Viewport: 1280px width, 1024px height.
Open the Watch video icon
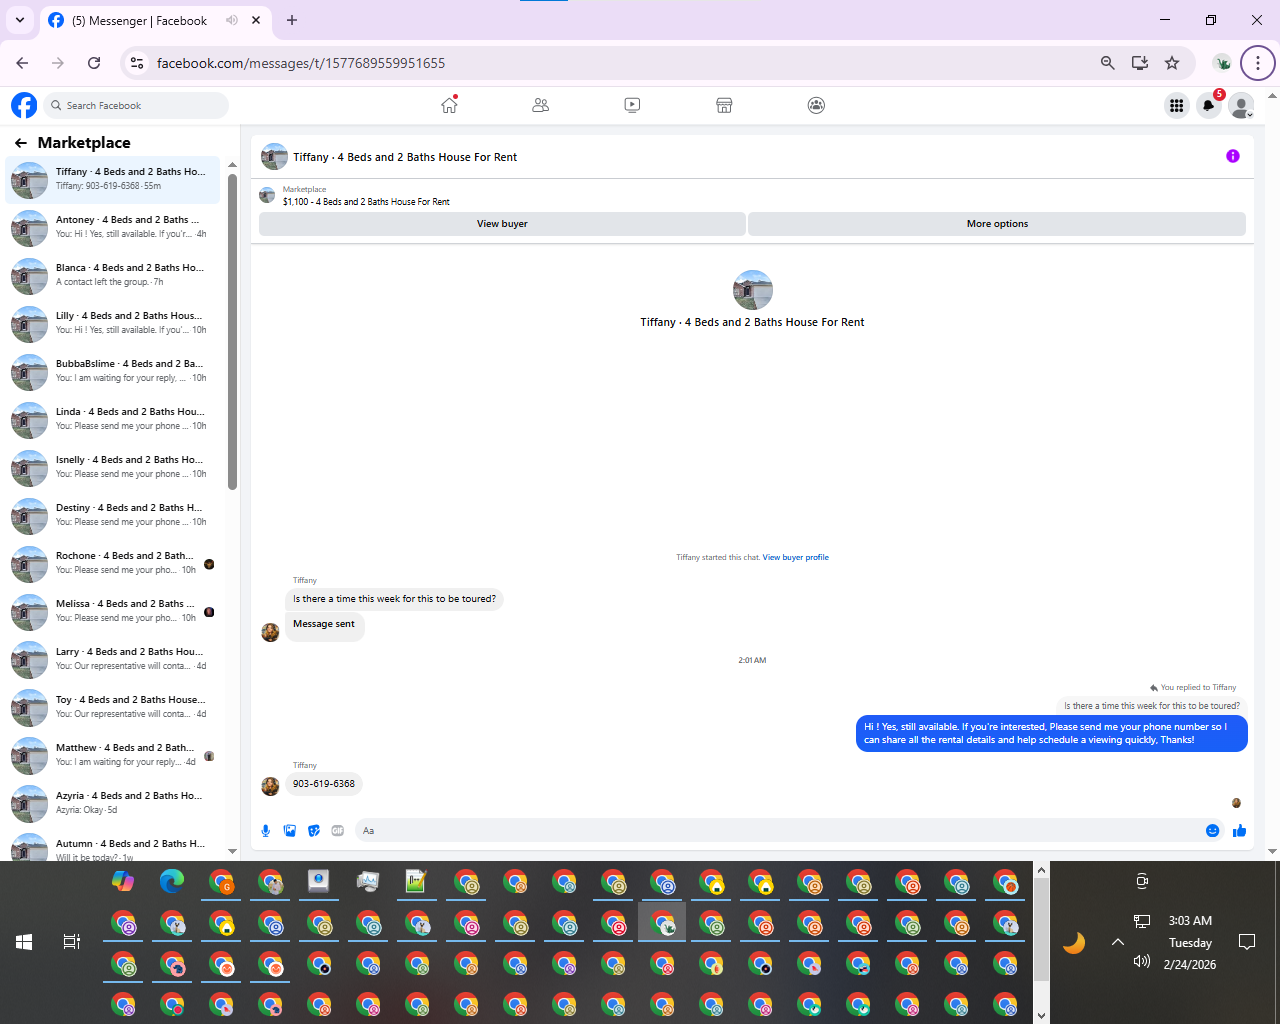tap(632, 105)
